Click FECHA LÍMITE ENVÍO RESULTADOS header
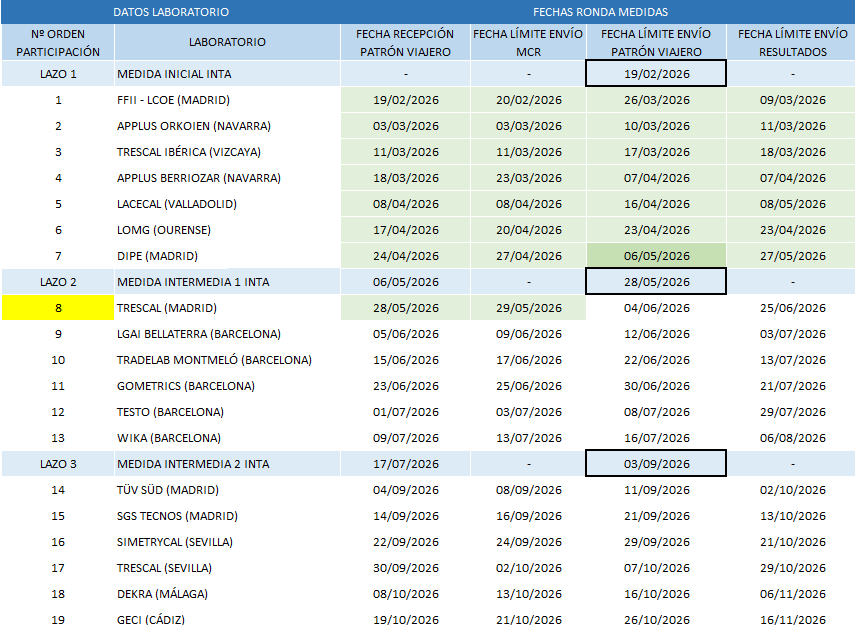 click(792, 43)
